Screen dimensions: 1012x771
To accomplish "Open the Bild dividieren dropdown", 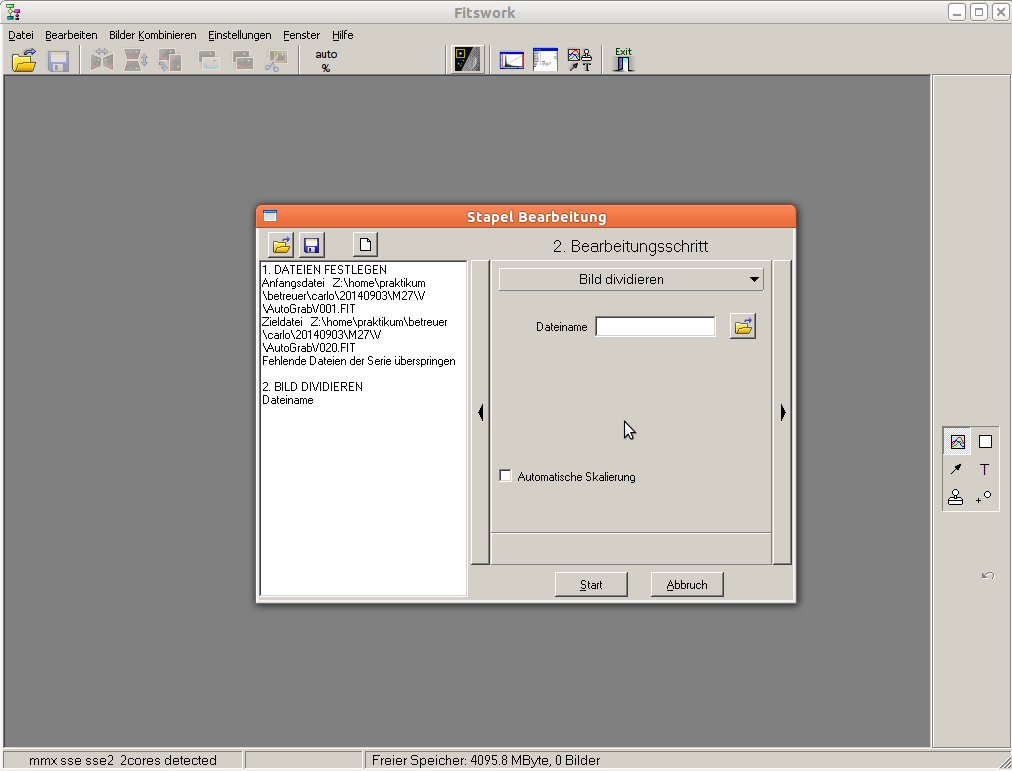I will click(x=631, y=280).
